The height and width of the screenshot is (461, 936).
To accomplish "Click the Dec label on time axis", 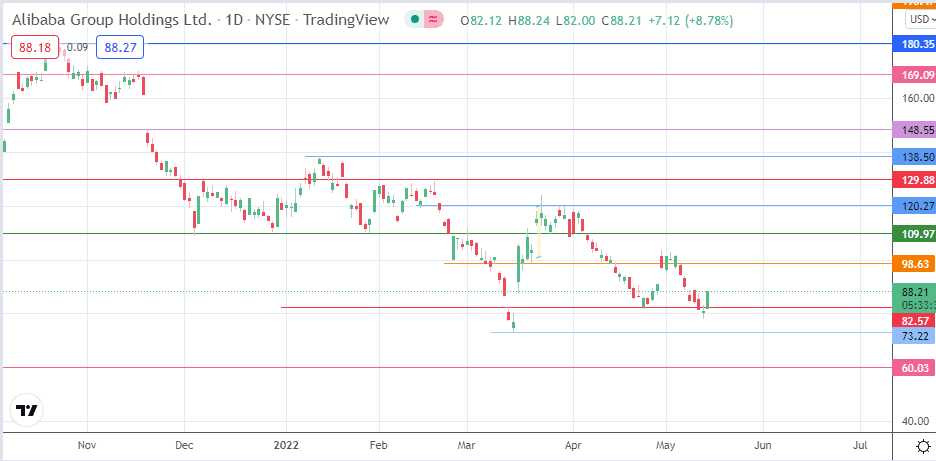I will click(x=184, y=445).
